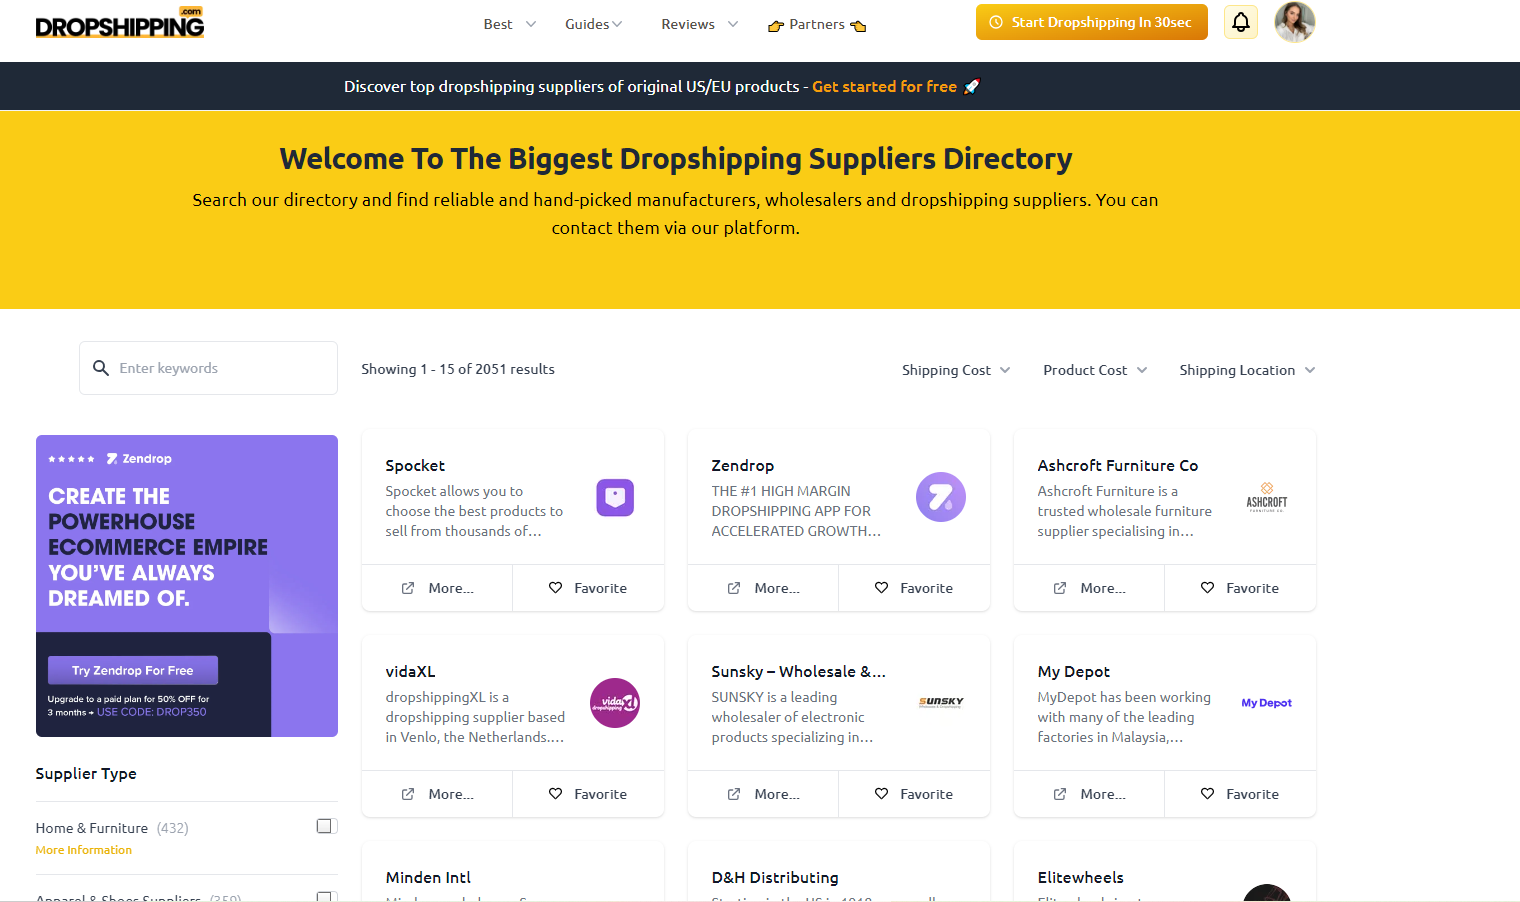Click heart icon on Zendrop card
This screenshot has width=1520, height=902.
(x=881, y=588)
